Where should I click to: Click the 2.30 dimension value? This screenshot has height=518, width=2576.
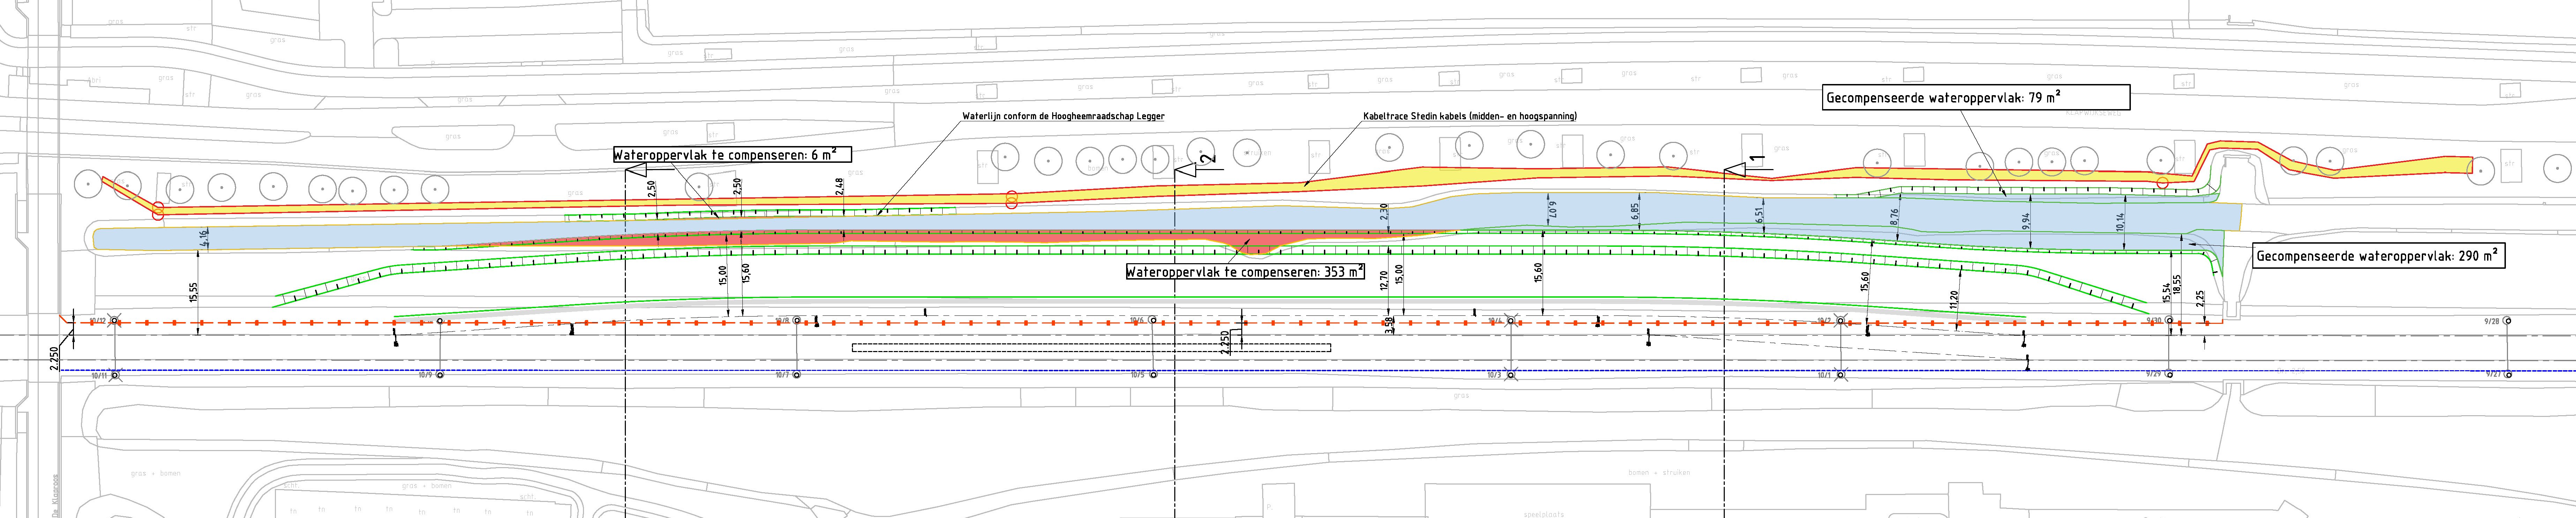click(1384, 212)
